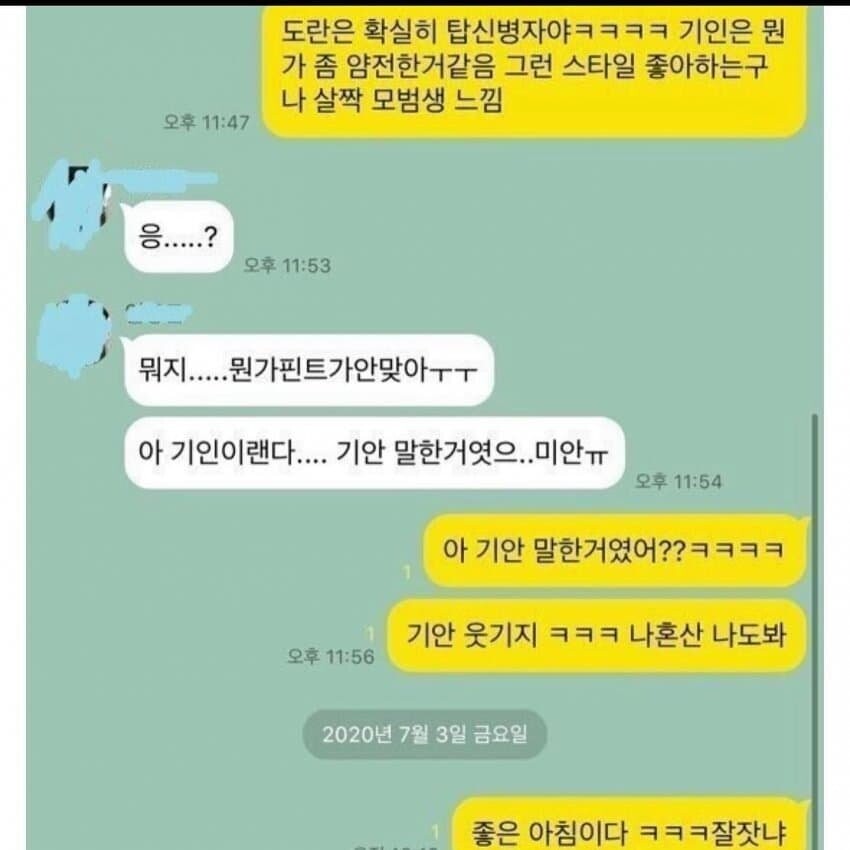Click the 2020년 7월 3일 금요일 date divider
This screenshot has height=850, width=850.
click(x=424, y=735)
